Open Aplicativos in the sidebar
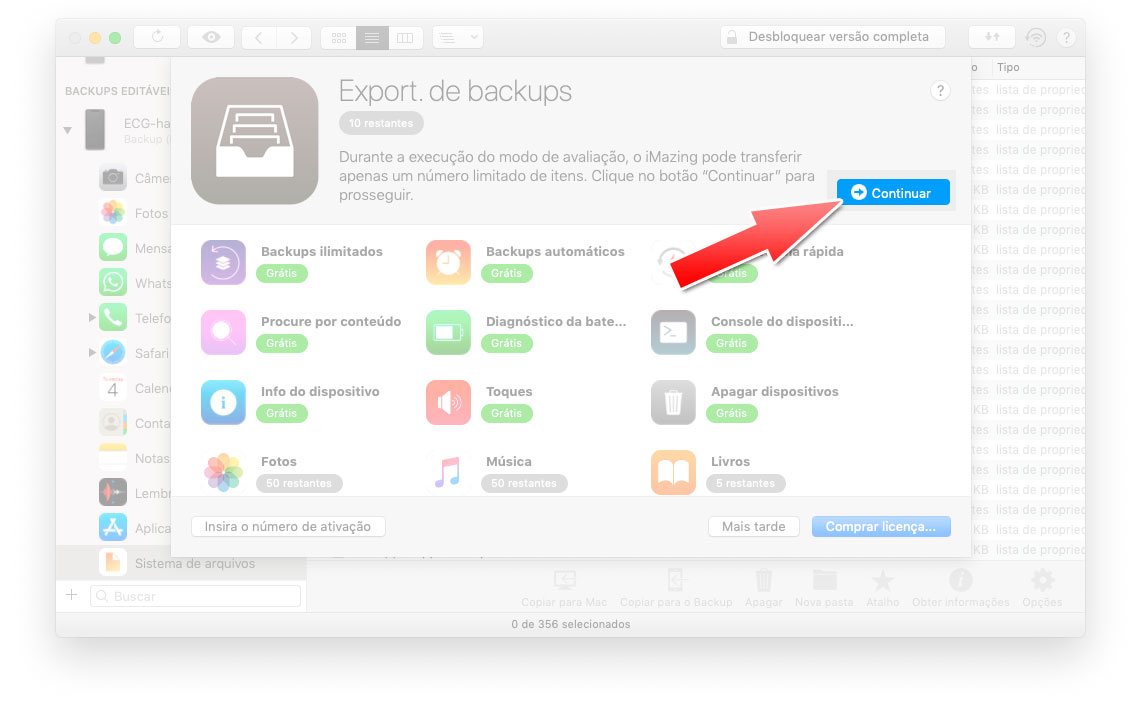 point(135,528)
